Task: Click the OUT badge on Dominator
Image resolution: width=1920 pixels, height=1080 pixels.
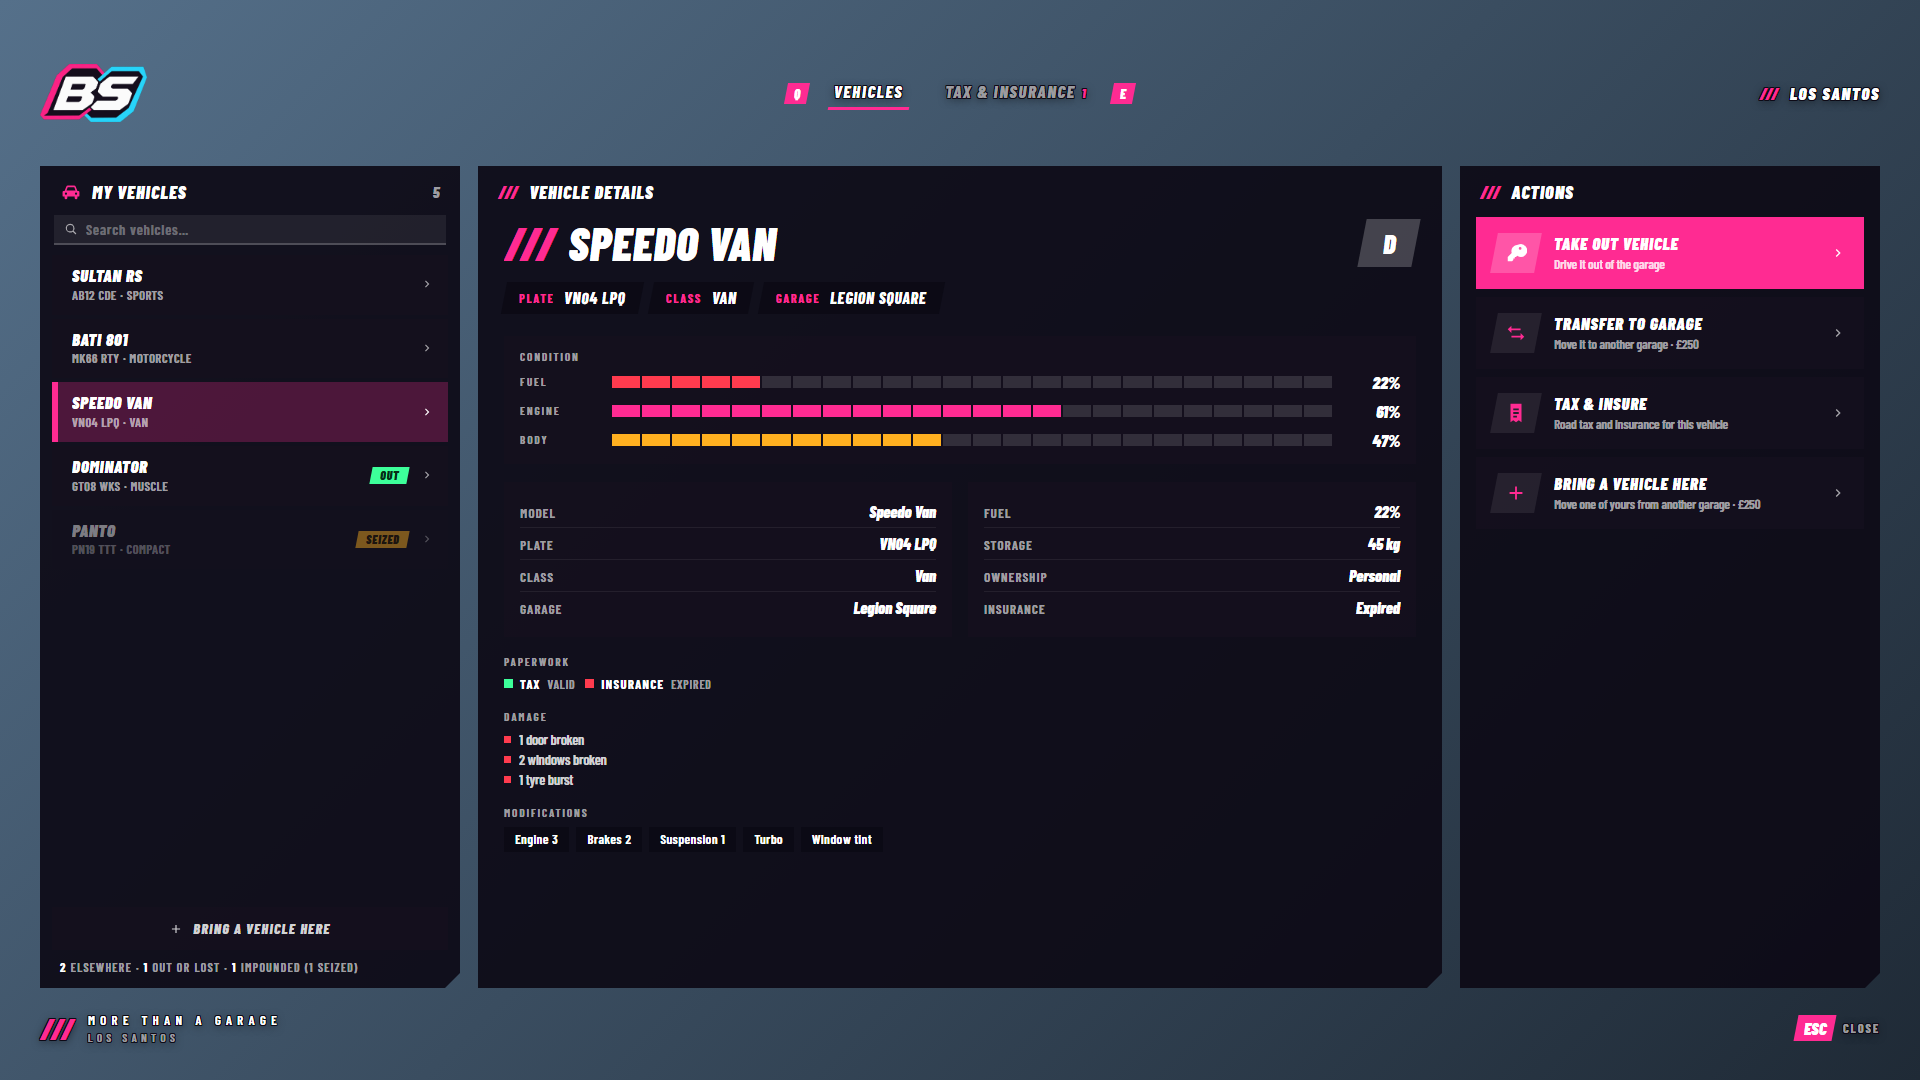Action: pyautogui.click(x=389, y=476)
